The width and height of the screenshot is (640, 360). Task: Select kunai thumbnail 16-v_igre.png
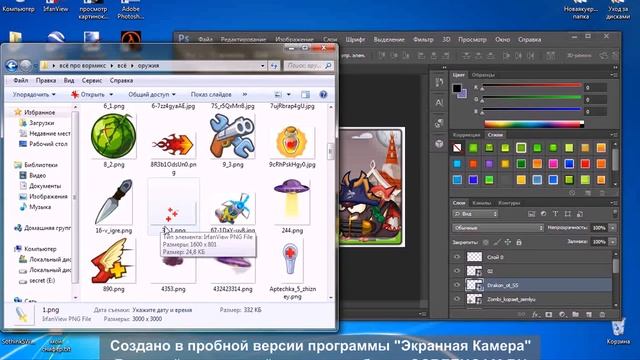coord(113,202)
